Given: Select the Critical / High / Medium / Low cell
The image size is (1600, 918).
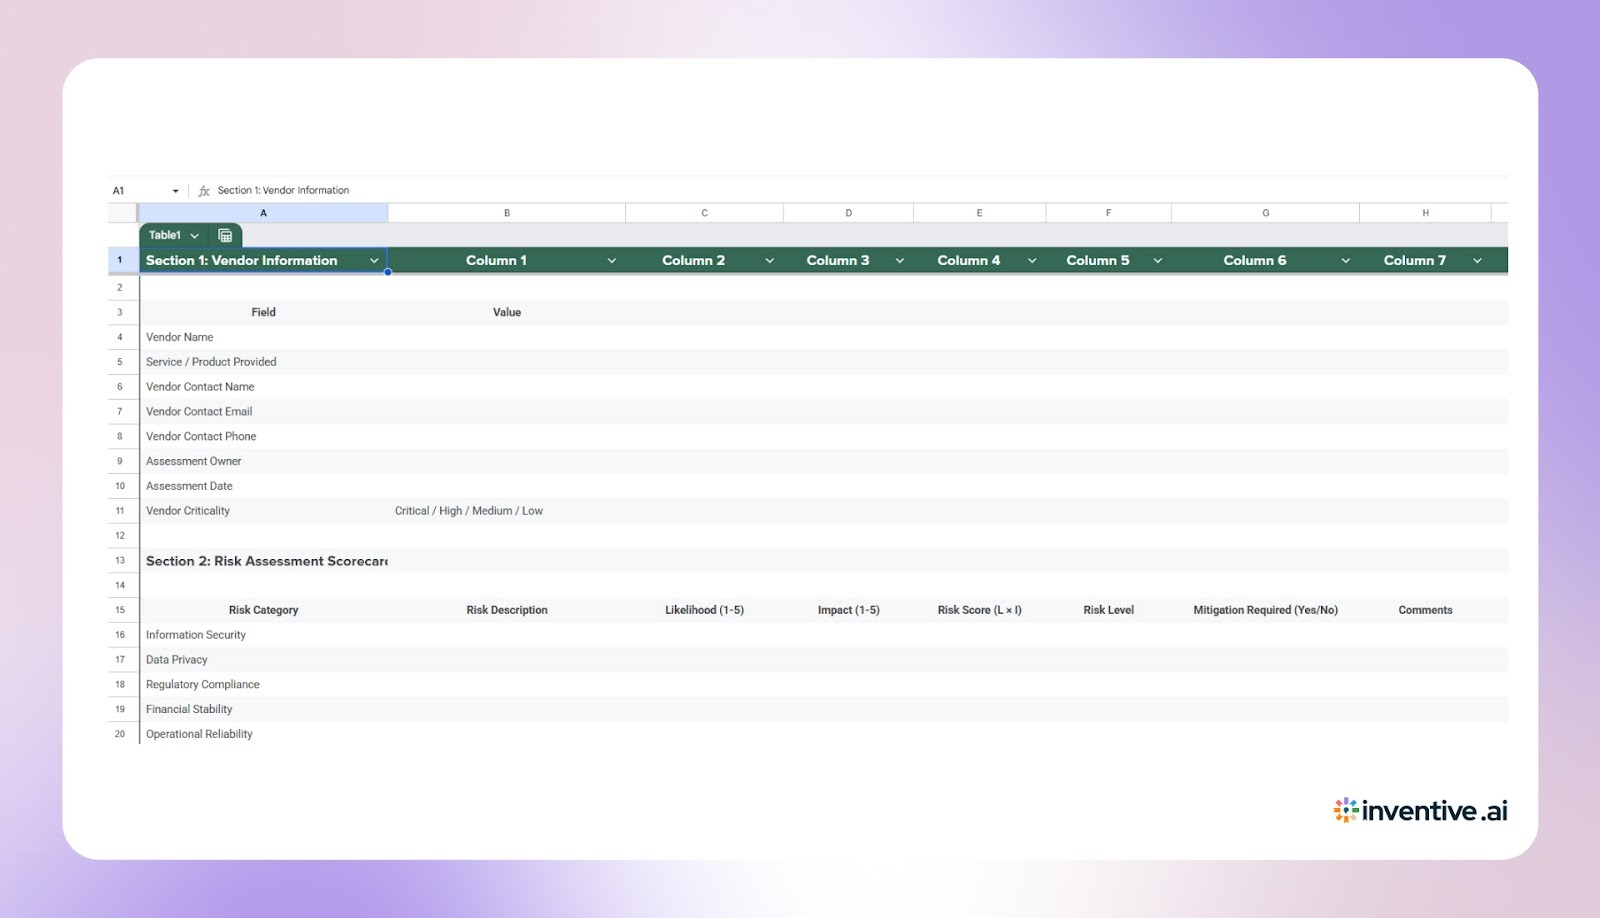Looking at the screenshot, I should click(x=469, y=510).
